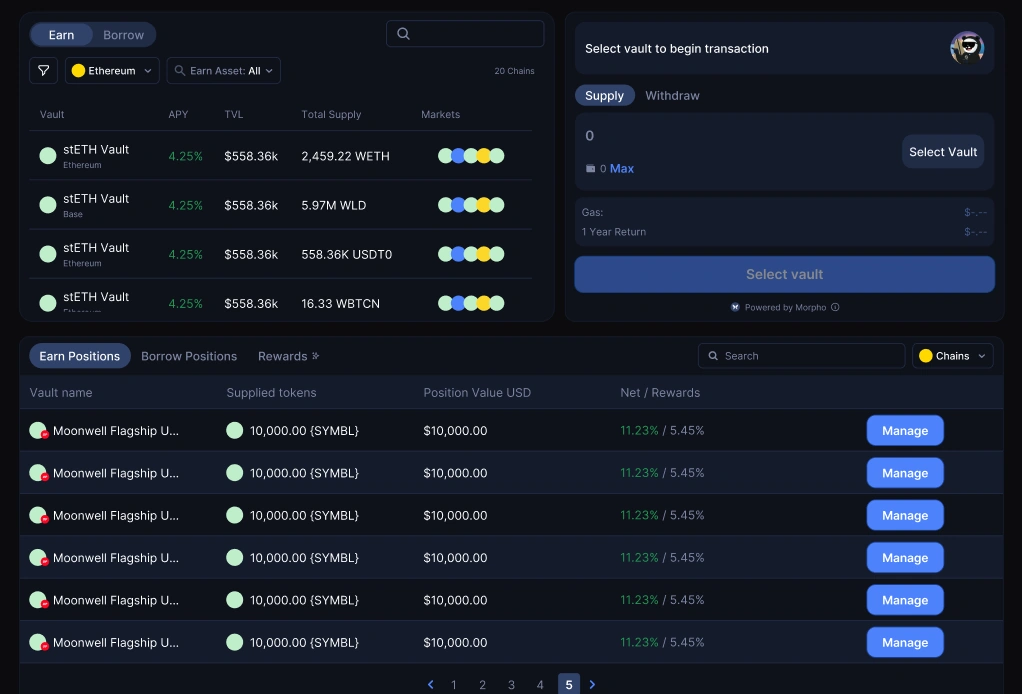Click the markets icons in the 558.36K USDT0 row
This screenshot has height=694, width=1022.
(x=471, y=254)
